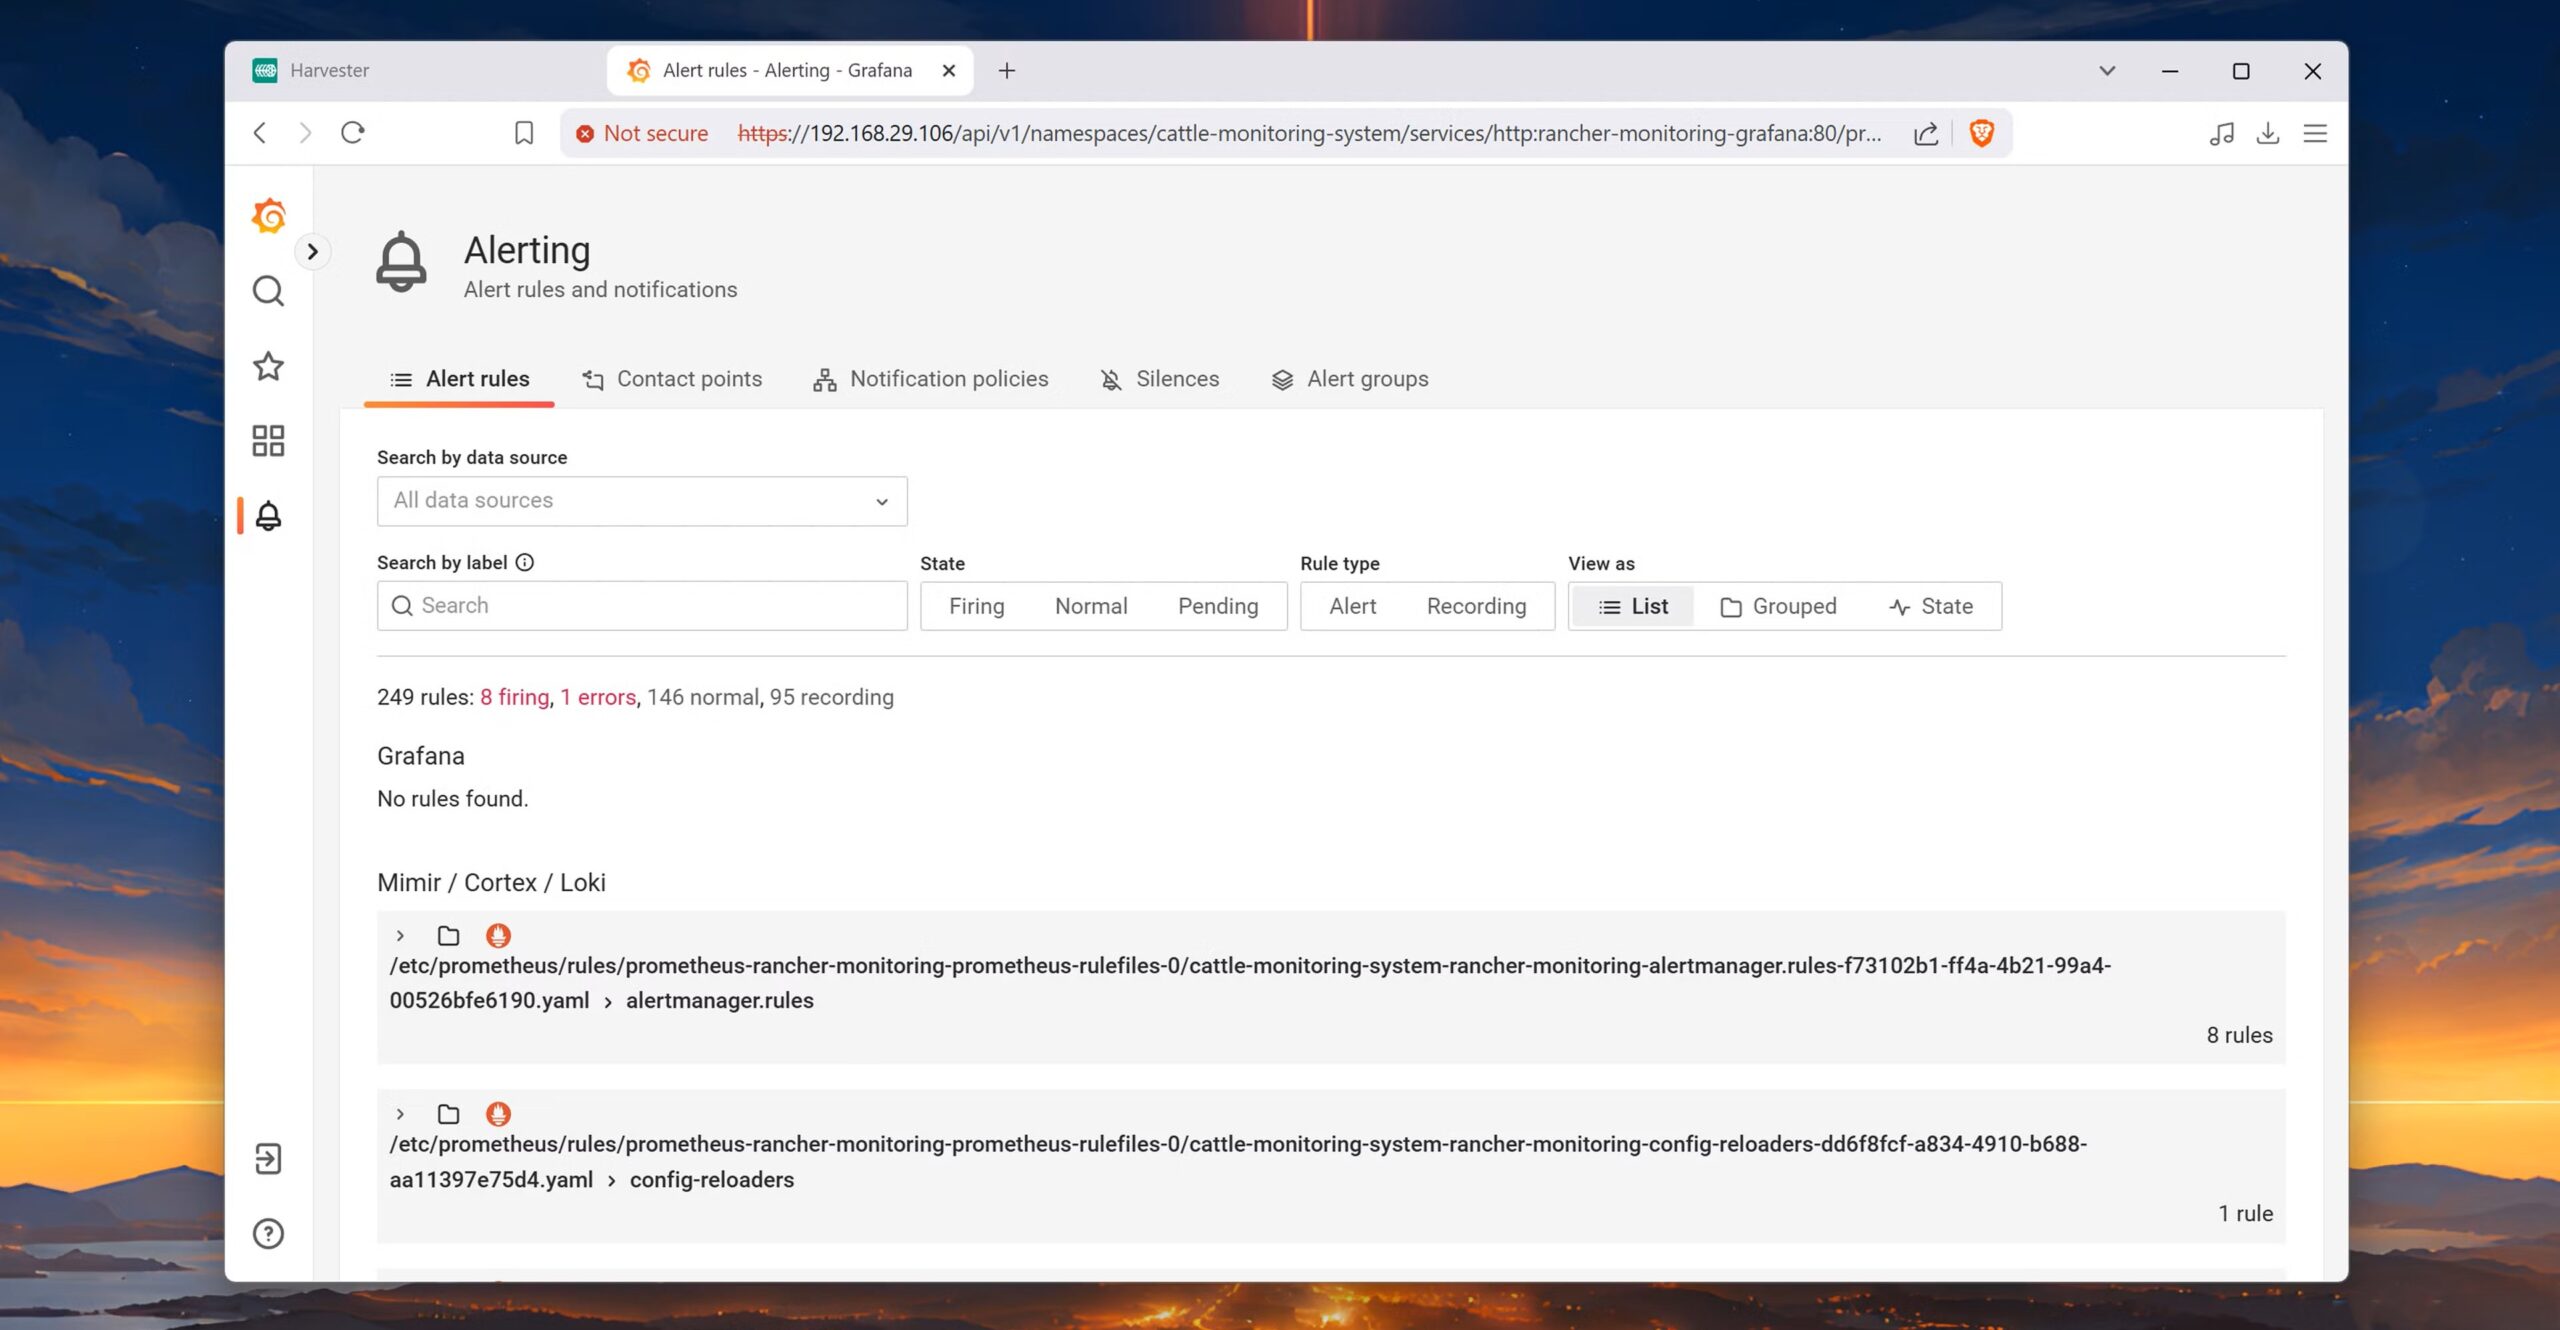
Task: Select Recording rule type filter
Action: click(x=1476, y=606)
